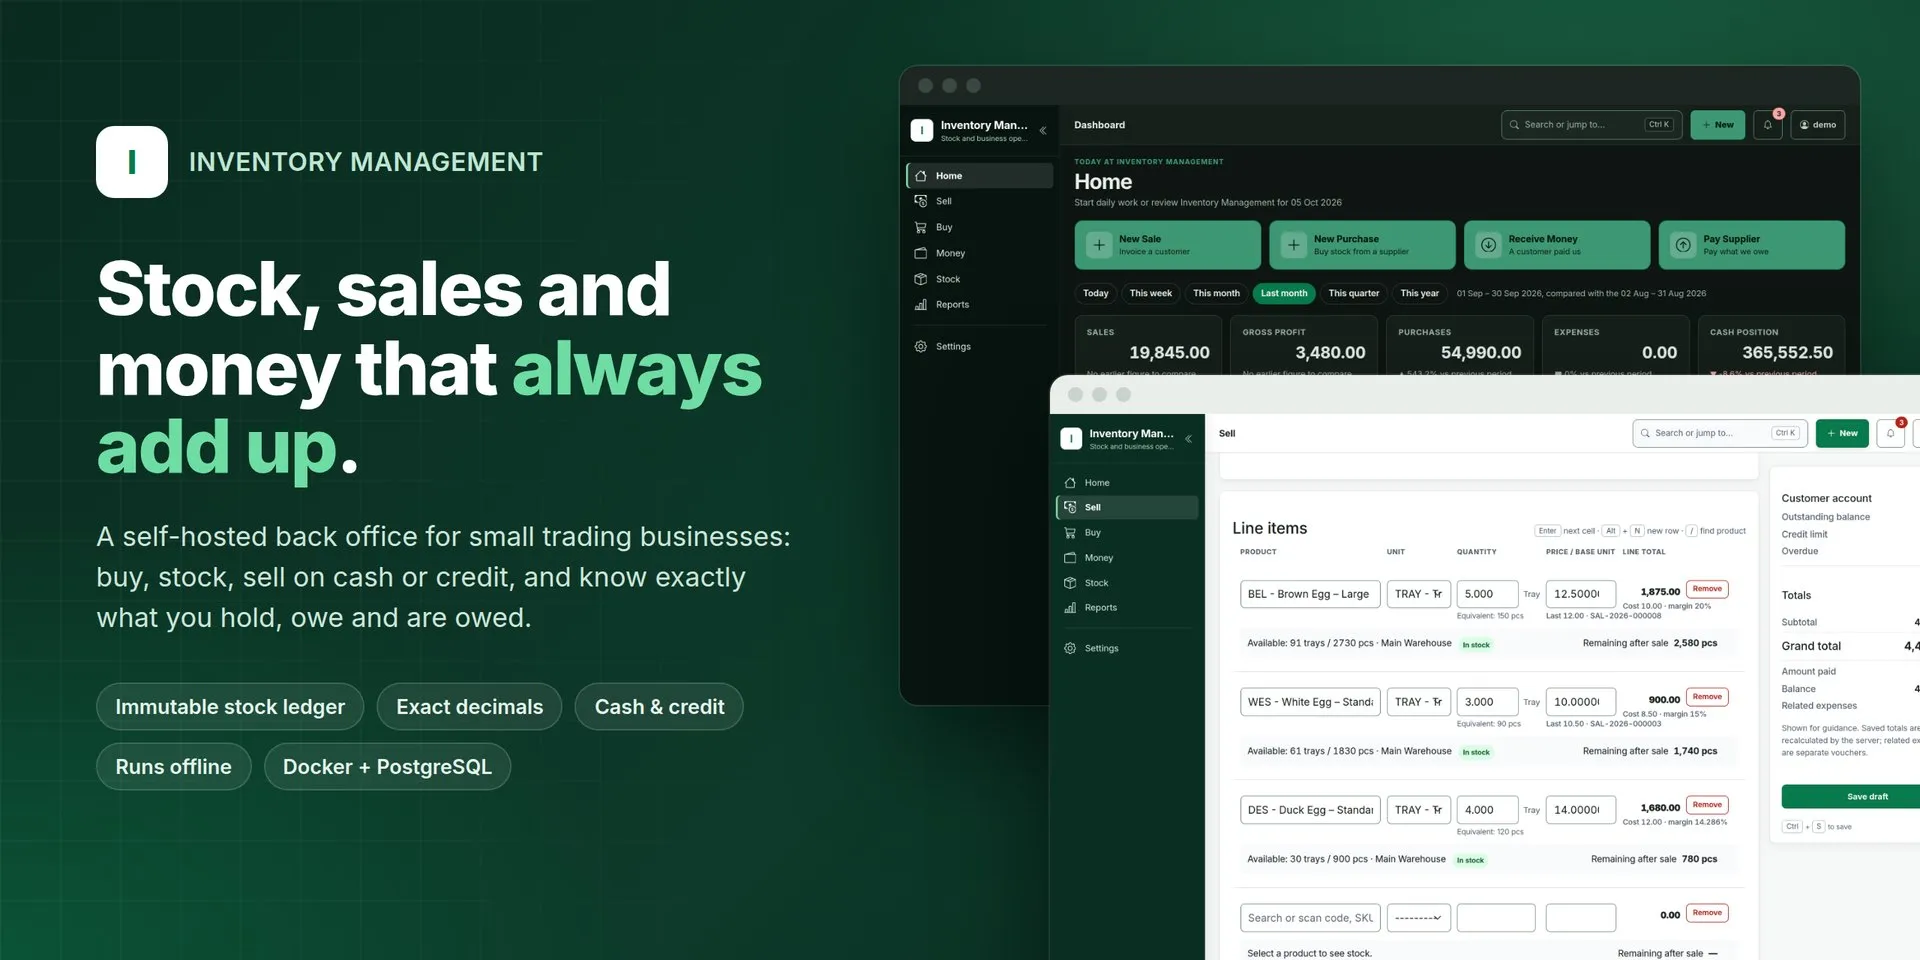Click New button in light Sell header
The height and width of the screenshot is (960, 1920).
(1842, 433)
